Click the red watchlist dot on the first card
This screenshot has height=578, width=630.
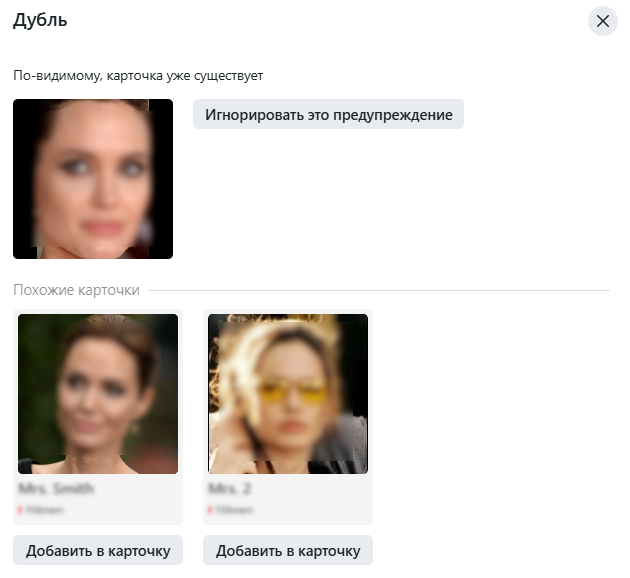tap(20, 510)
